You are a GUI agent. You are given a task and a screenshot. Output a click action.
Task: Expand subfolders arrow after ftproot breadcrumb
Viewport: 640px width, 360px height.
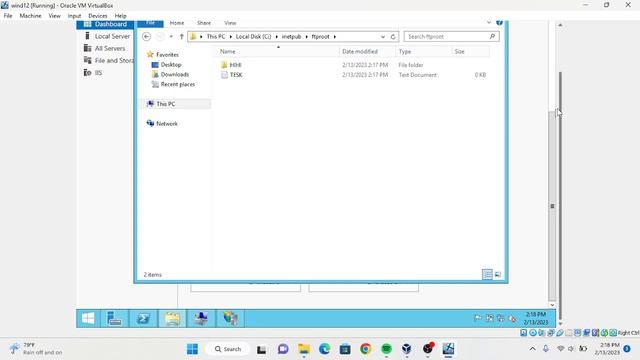335,37
